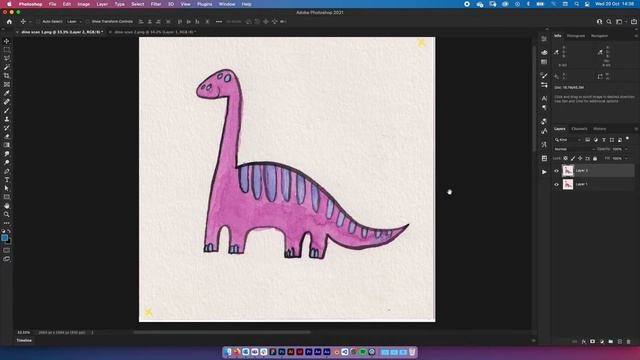Viewport: 640px width, 360px height.
Task: Select the Frame tool
Action: tap(7, 84)
